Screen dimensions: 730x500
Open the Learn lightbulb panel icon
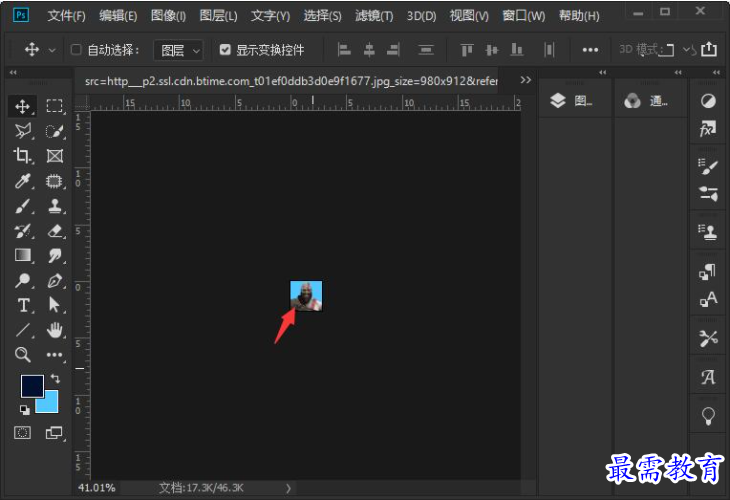(x=708, y=416)
